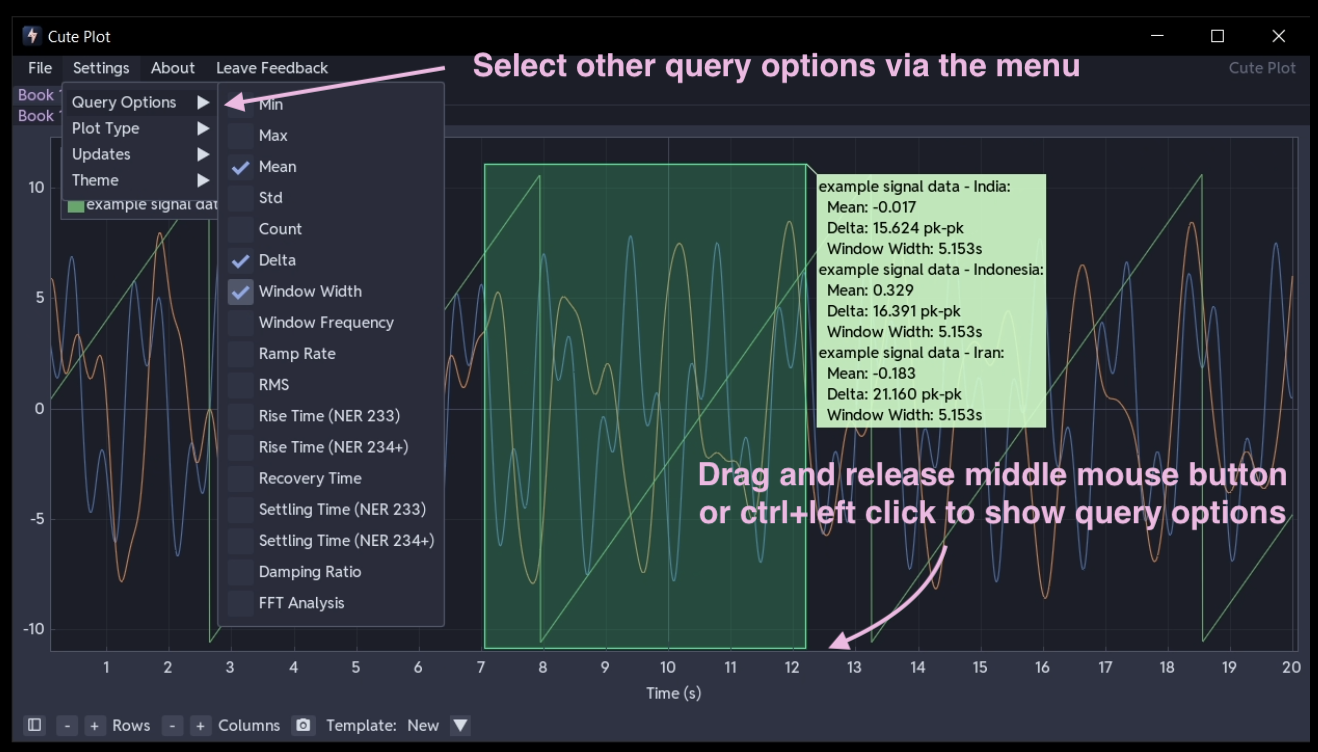Remove a column with the minus button

tap(173, 725)
